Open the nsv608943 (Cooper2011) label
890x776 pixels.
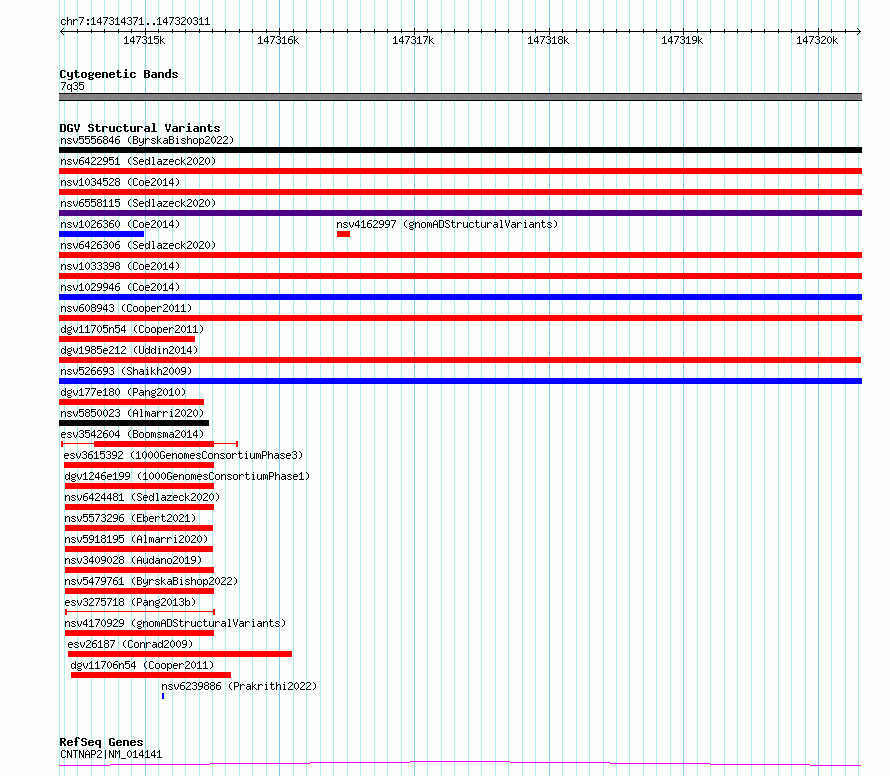pos(126,308)
